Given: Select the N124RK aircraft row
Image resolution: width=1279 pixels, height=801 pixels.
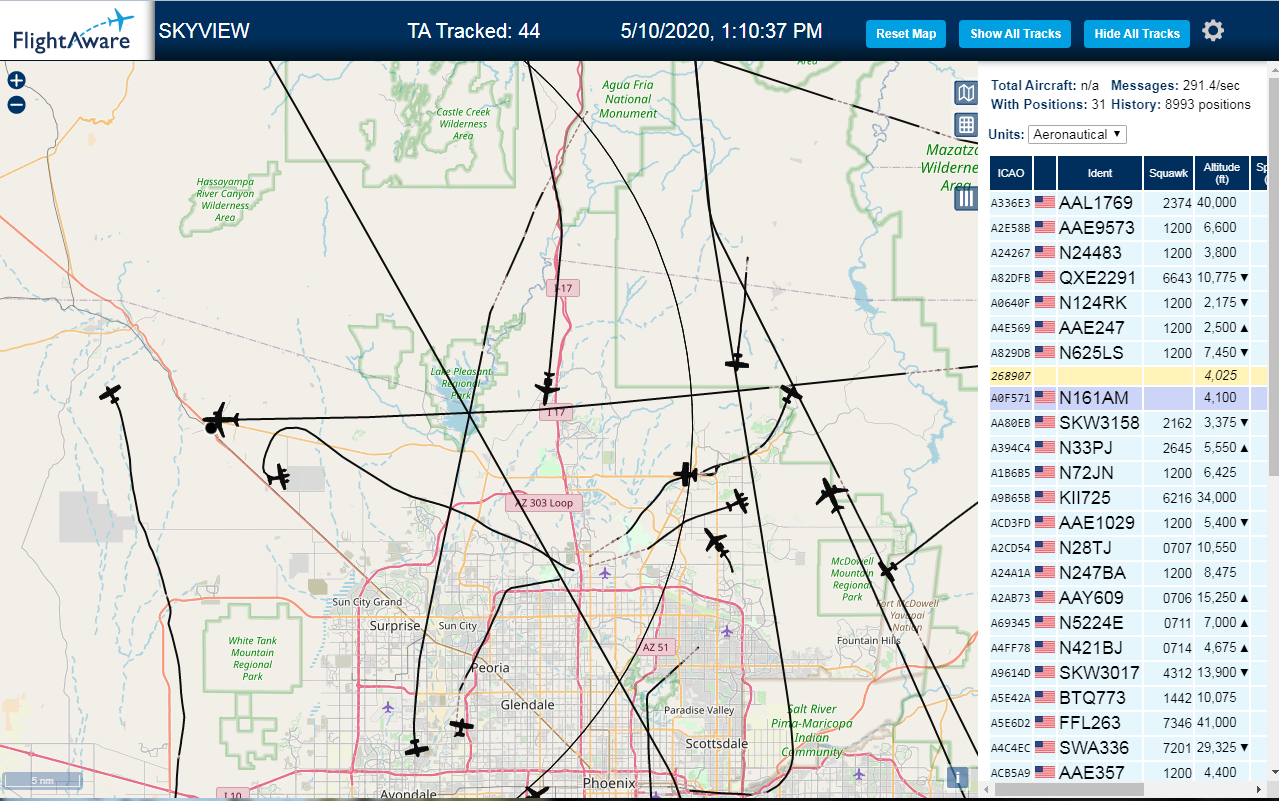Looking at the screenshot, I should (x=1128, y=302).
